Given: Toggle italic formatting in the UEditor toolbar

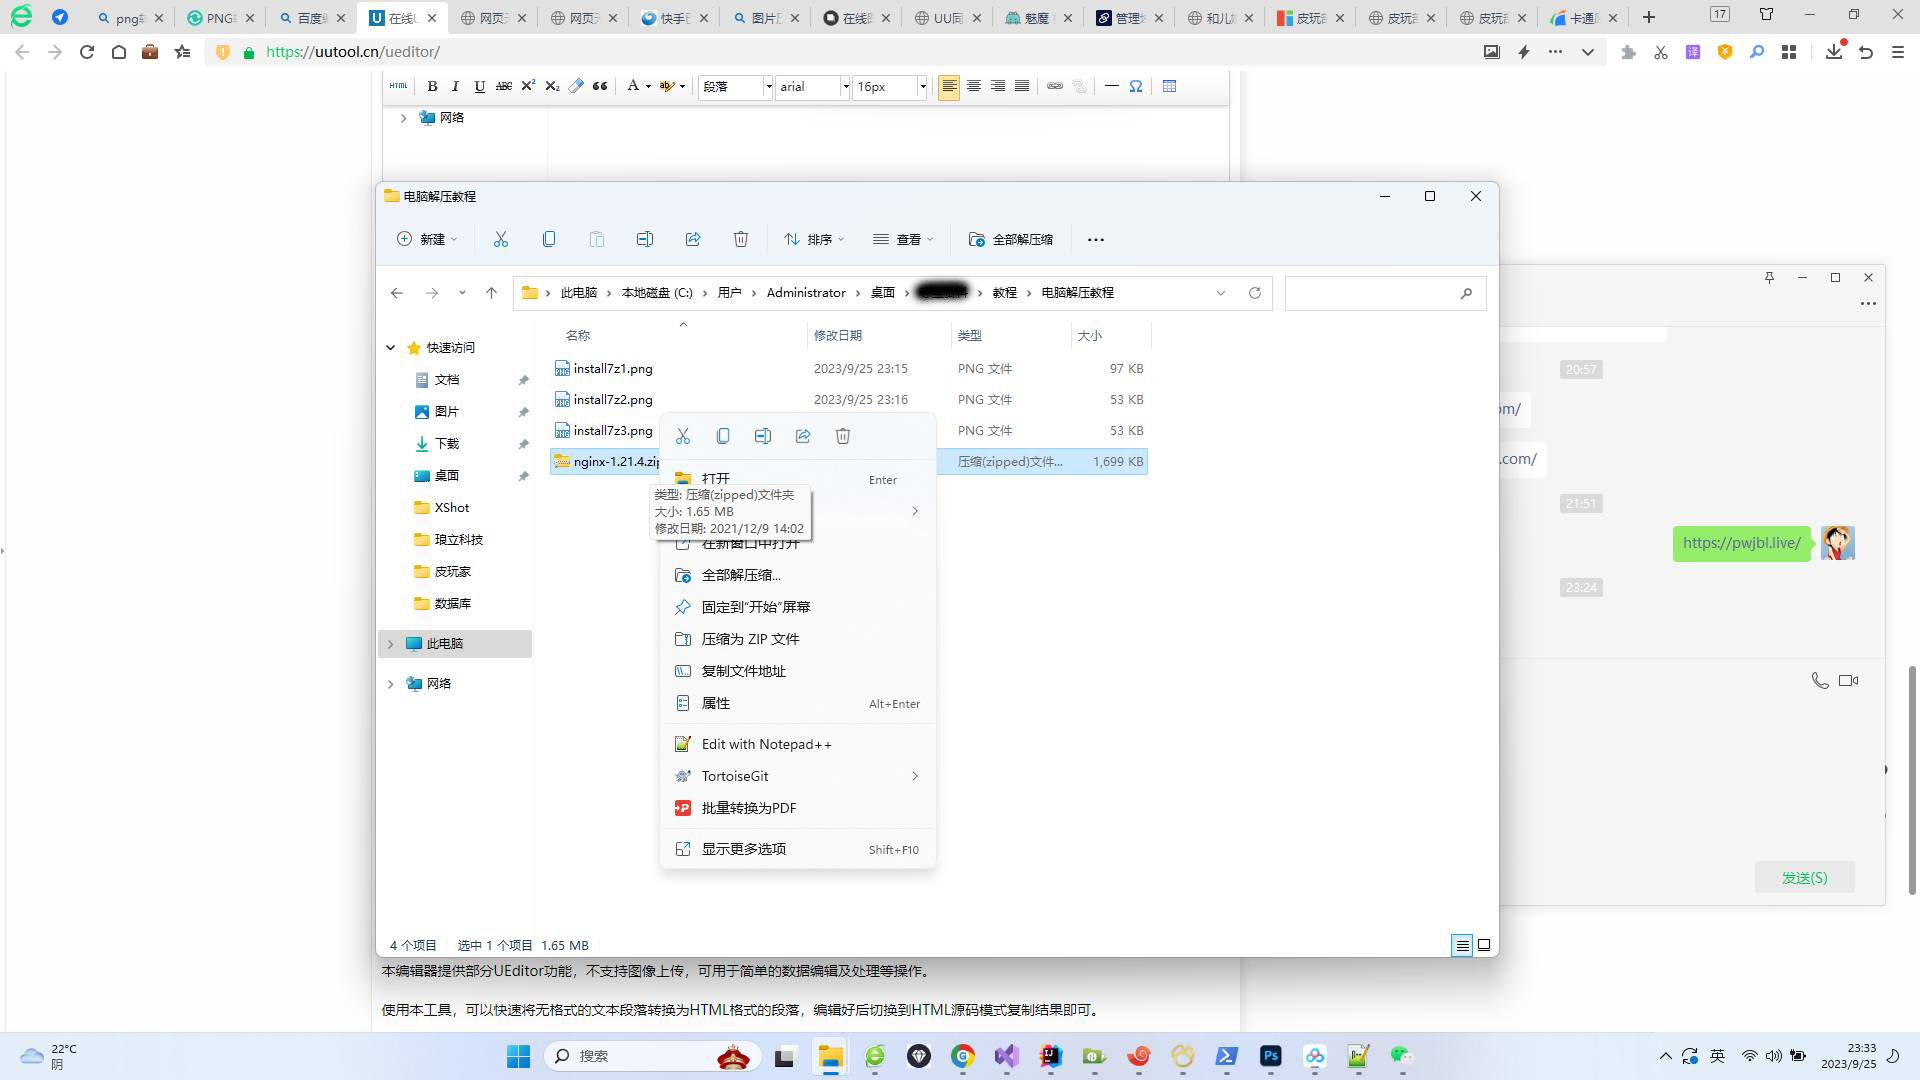Looking at the screenshot, I should [456, 87].
